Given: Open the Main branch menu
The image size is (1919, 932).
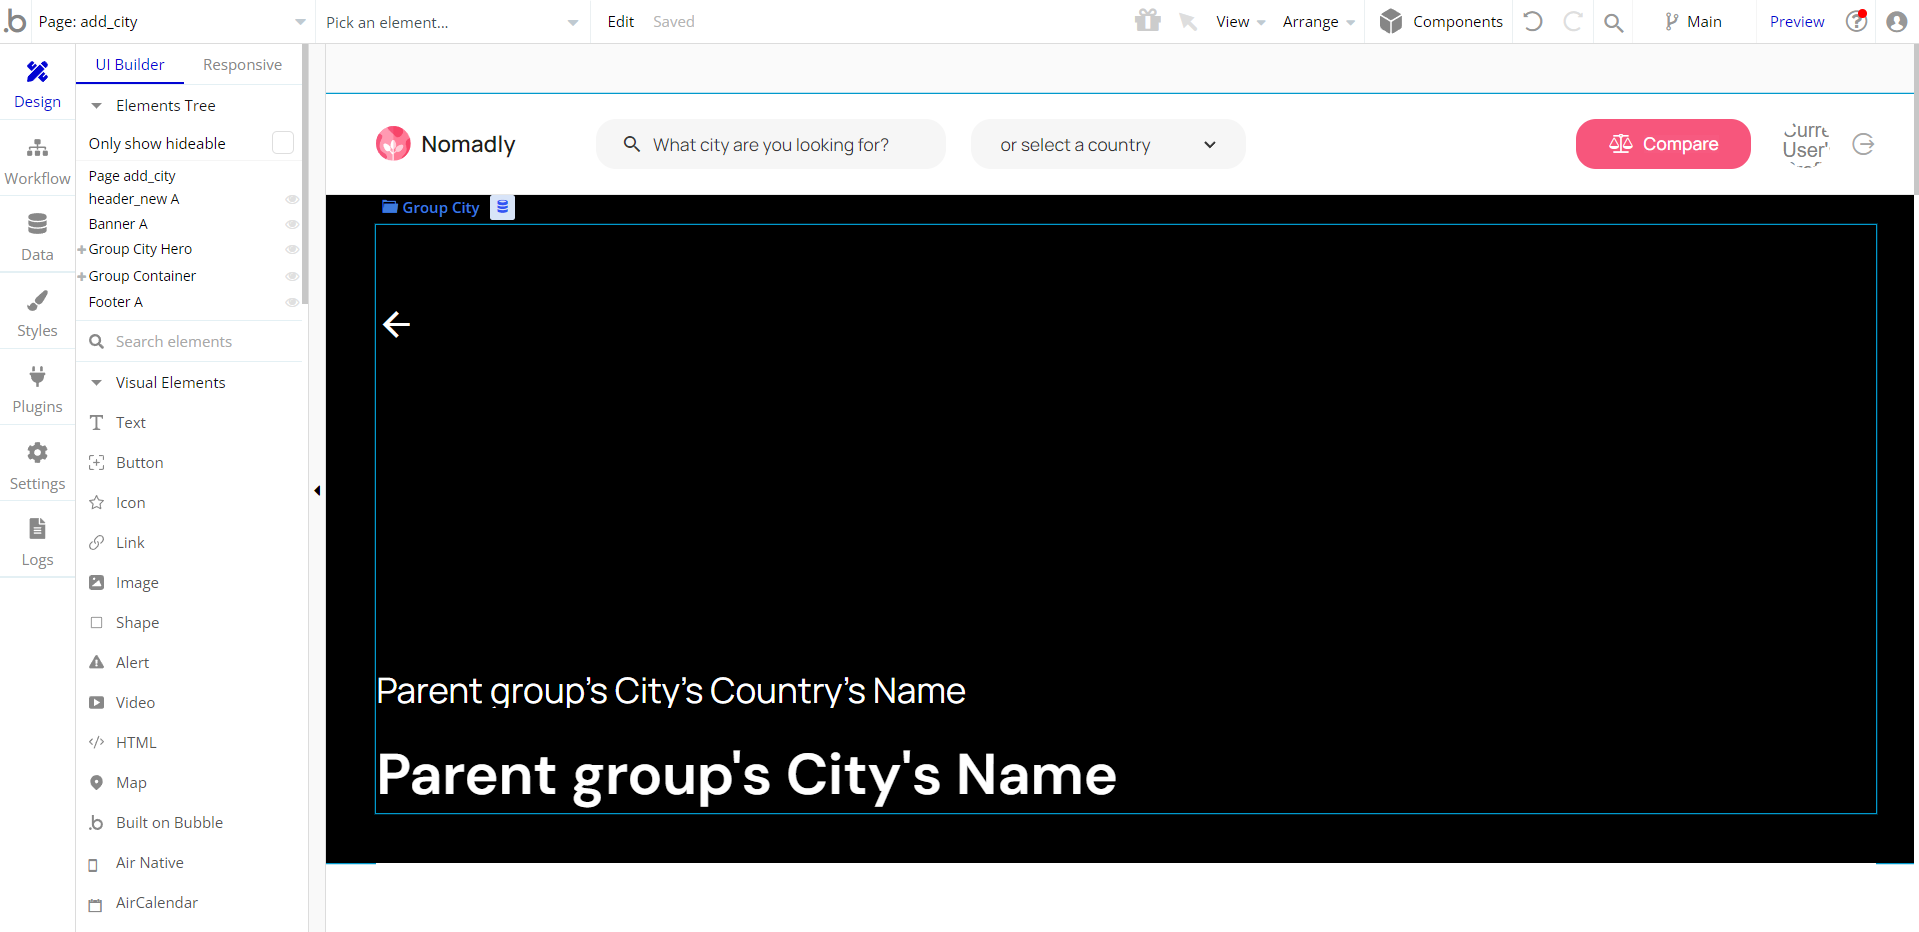Looking at the screenshot, I should 1693,21.
